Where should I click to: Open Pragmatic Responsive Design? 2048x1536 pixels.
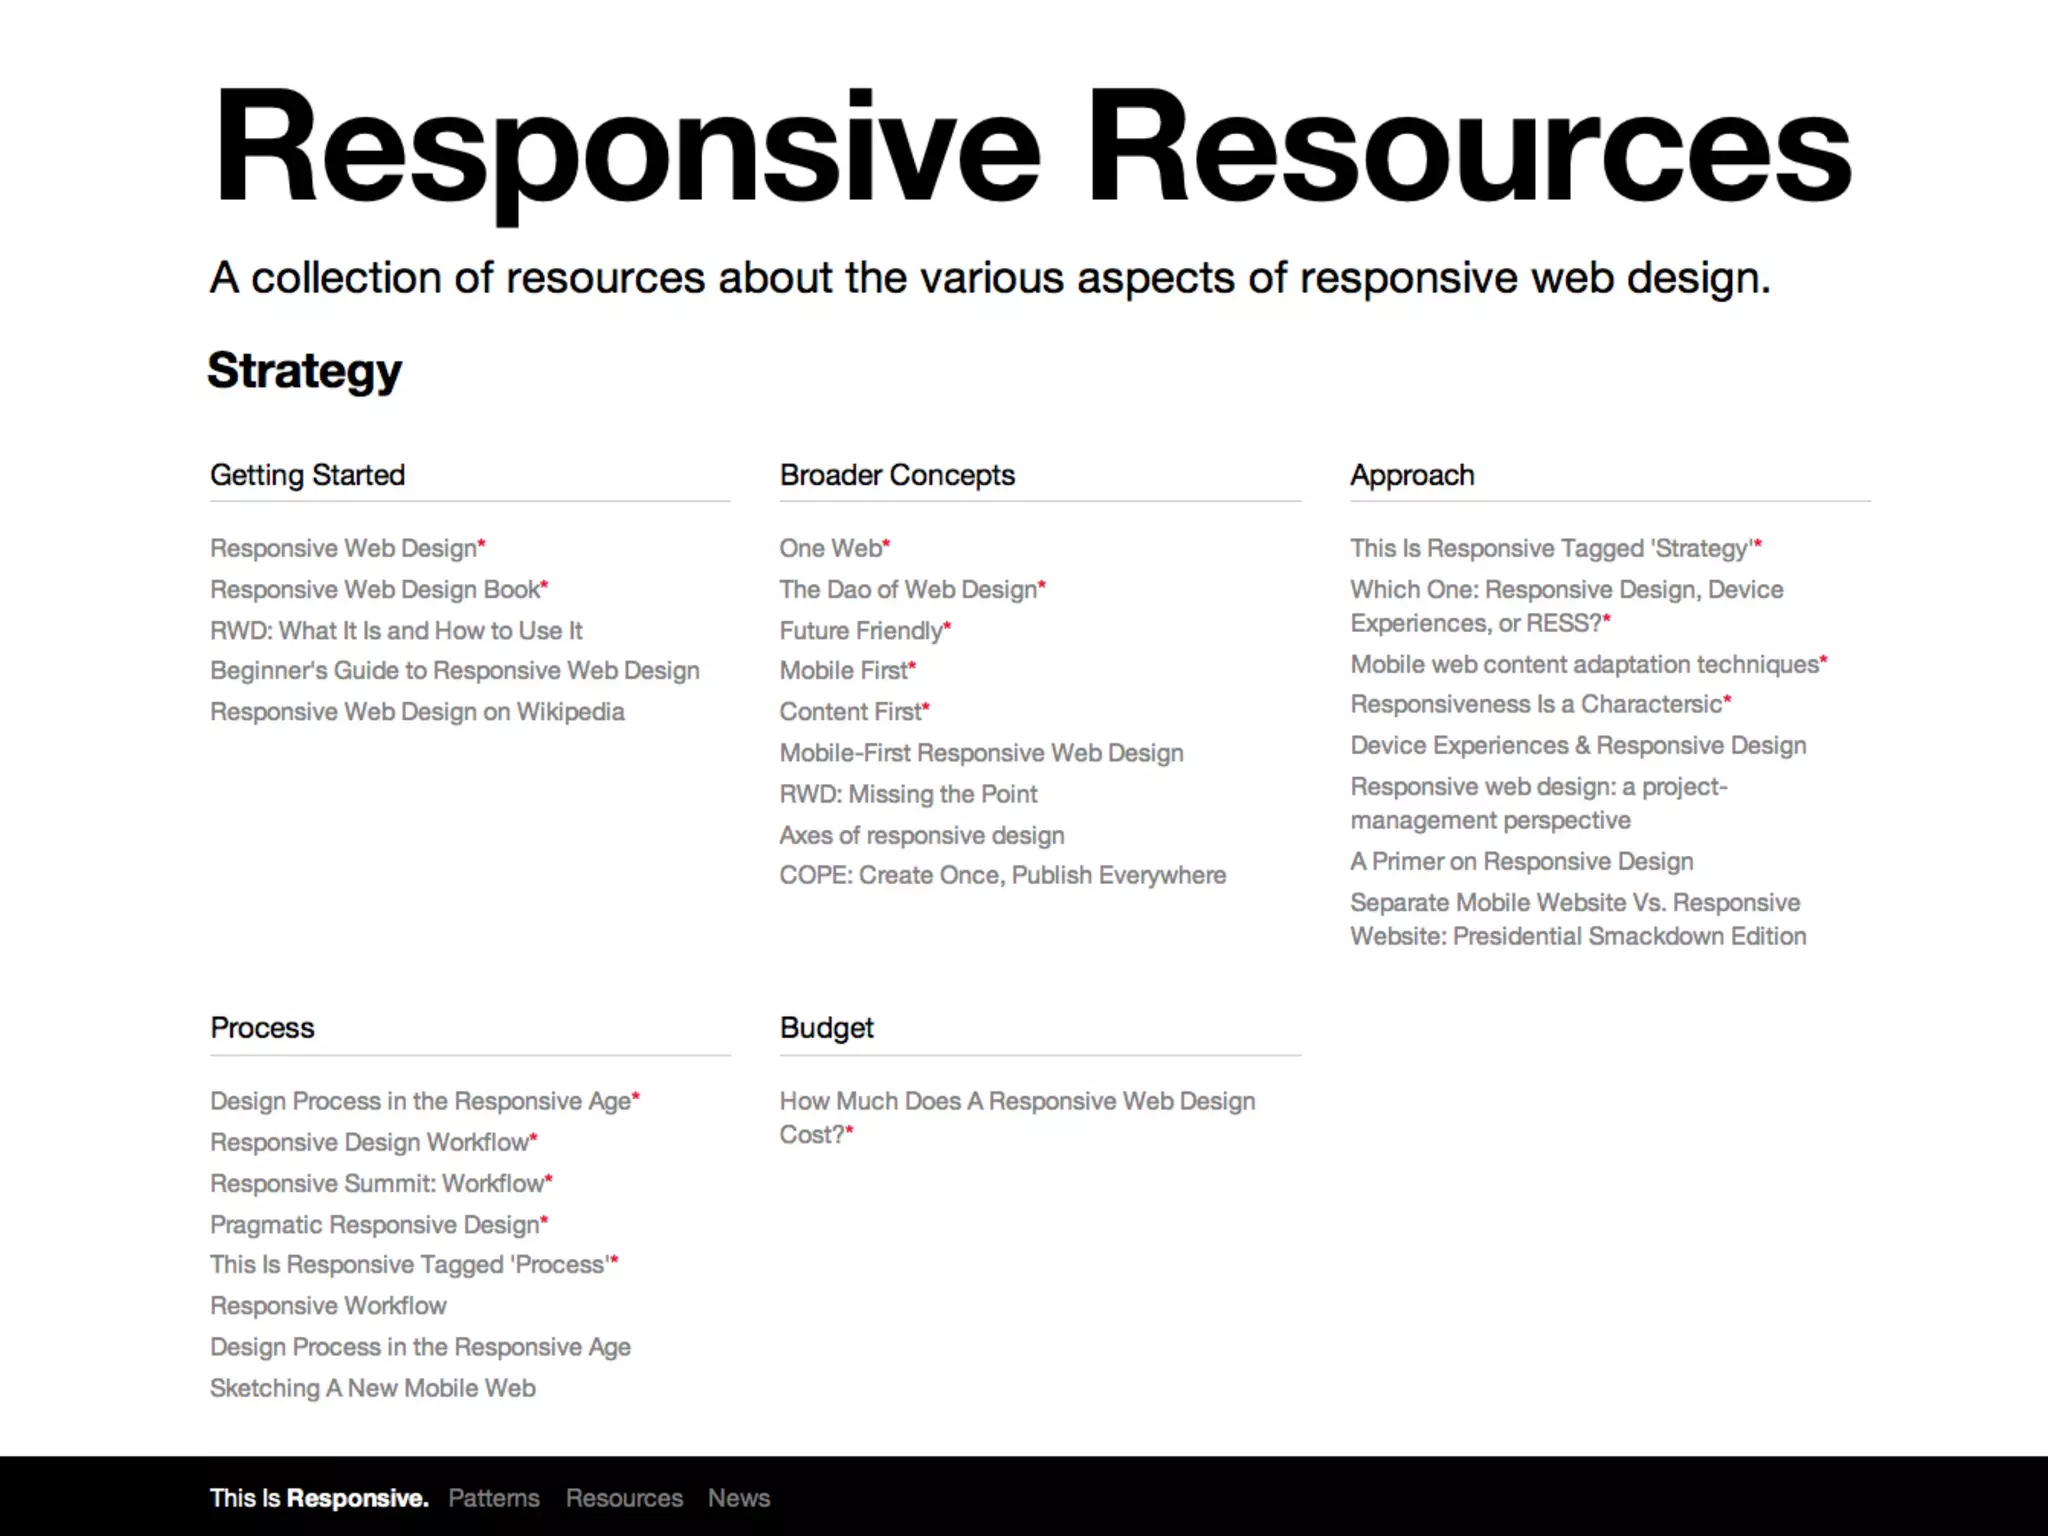pos(375,1225)
